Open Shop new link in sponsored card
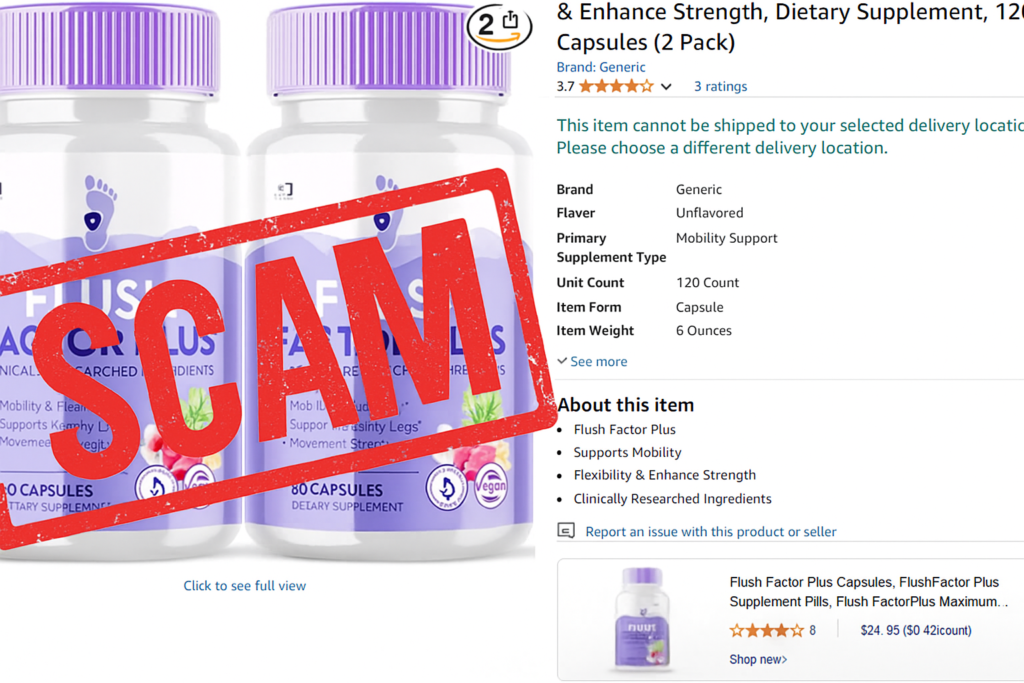Image resolution: width=1024 pixels, height=683 pixels. pos(758,659)
